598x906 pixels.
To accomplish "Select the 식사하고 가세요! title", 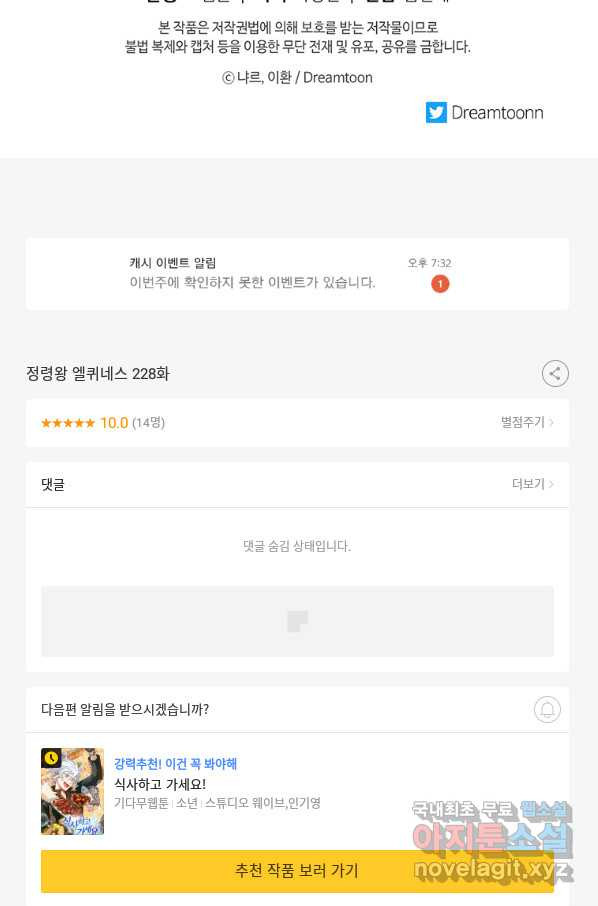I will click(160, 784).
